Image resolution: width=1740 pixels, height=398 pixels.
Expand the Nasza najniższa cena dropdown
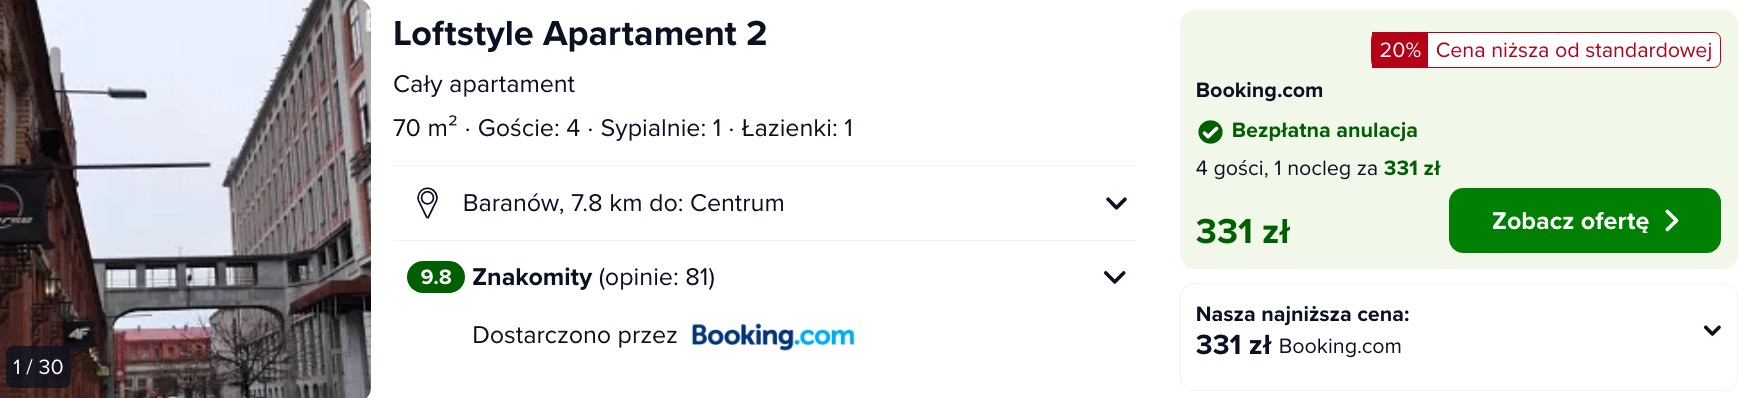pyautogui.click(x=1712, y=330)
